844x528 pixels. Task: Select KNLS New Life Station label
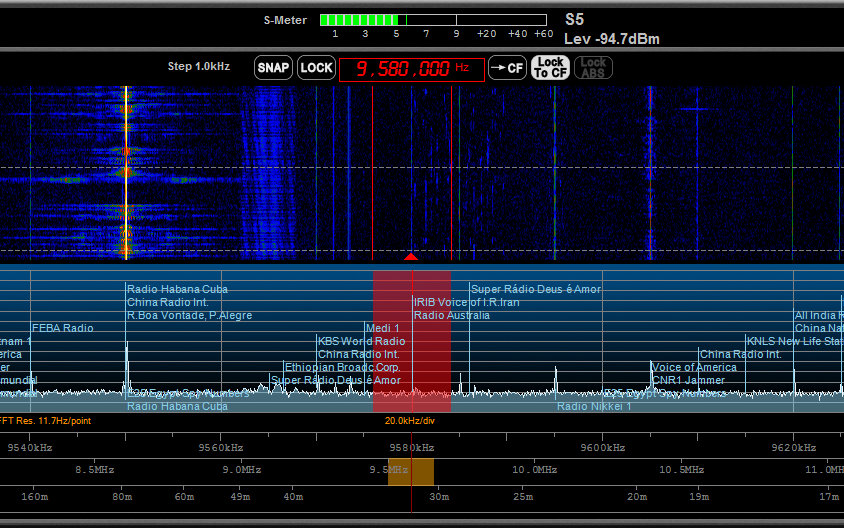point(795,341)
